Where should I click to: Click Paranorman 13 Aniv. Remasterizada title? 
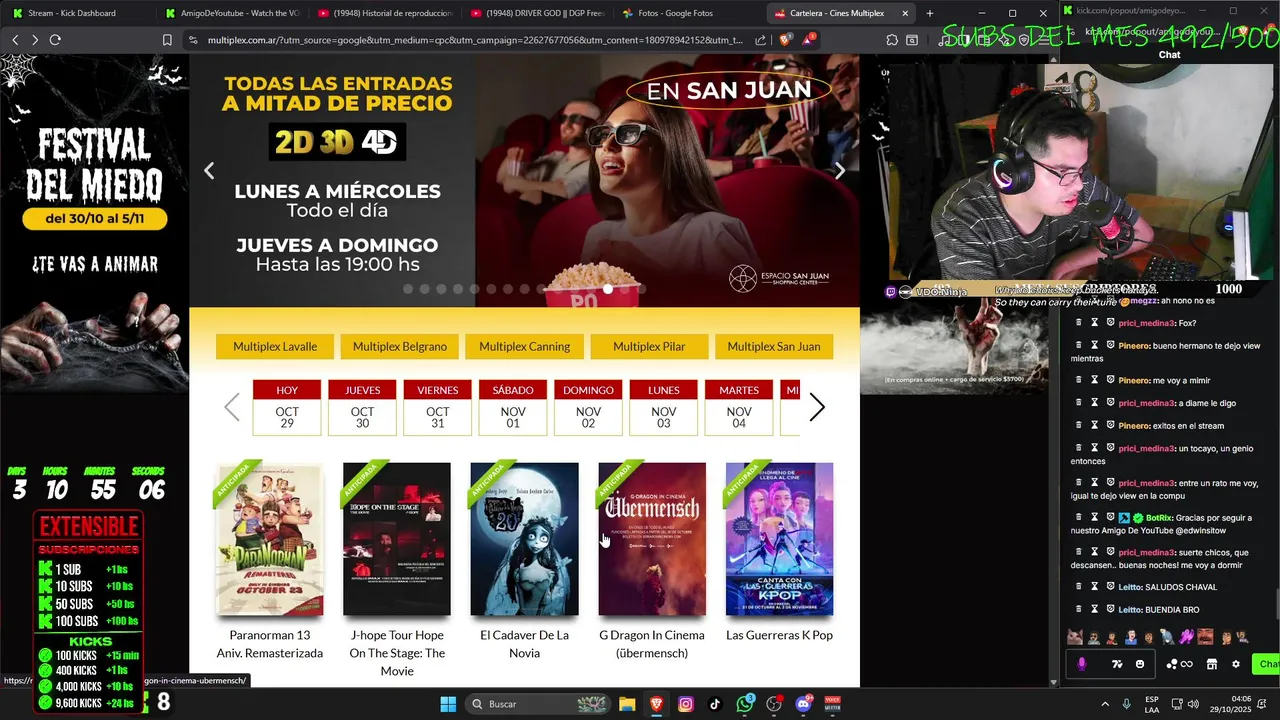coord(270,644)
